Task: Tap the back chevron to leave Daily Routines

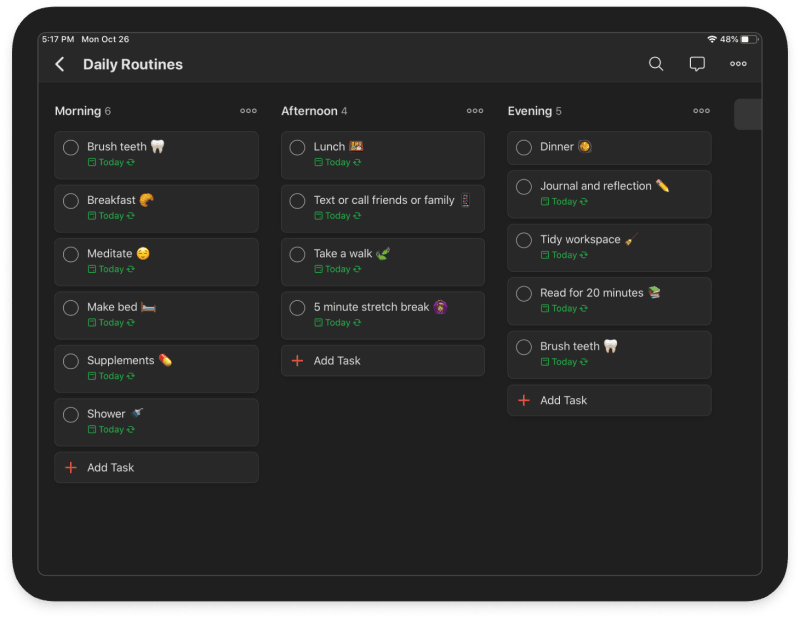Action: [59, 63]
